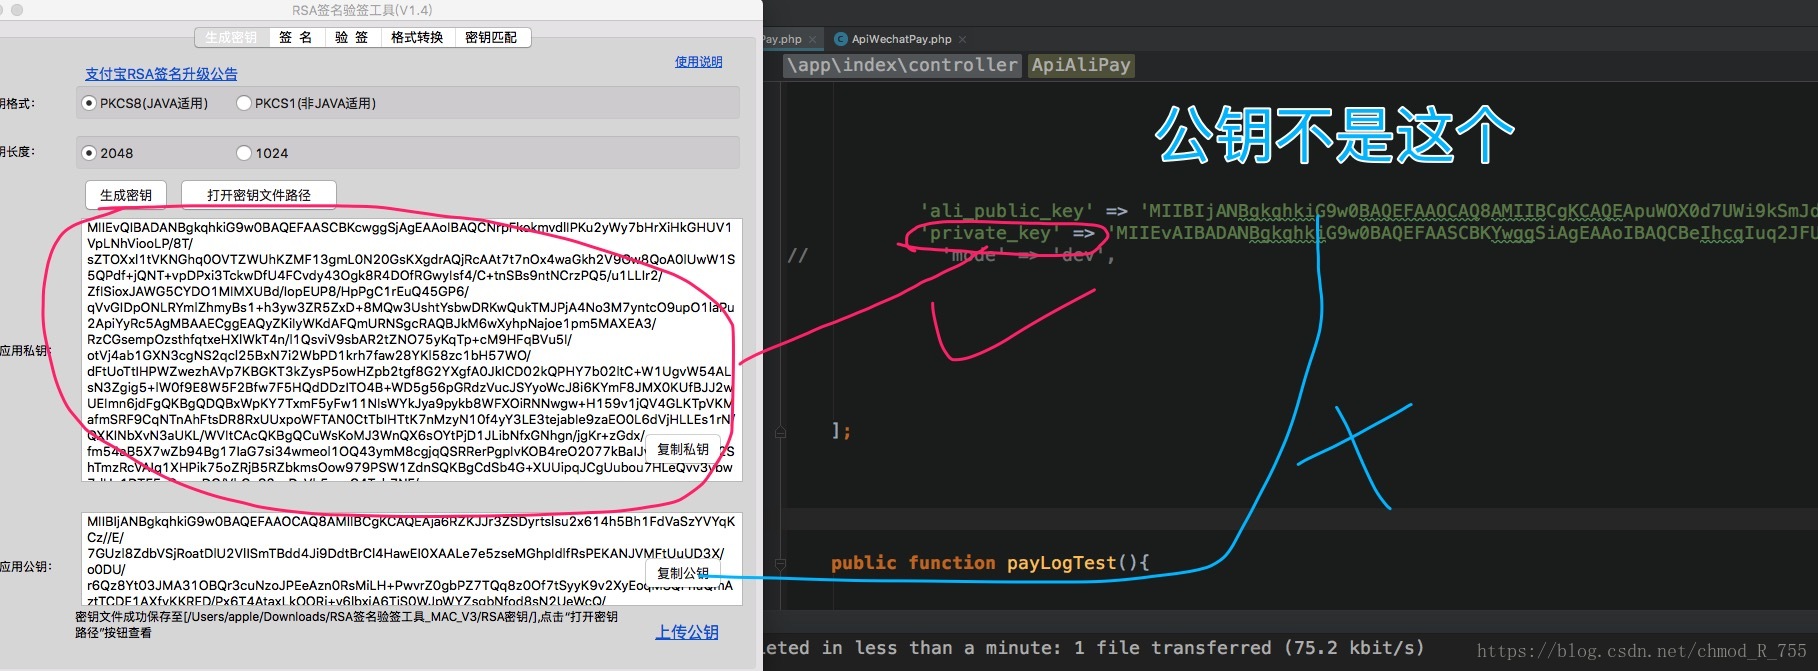Click the \app\index\controller namespace breadcrumb
The image size is (1818, 671).
tap(902, 65)
